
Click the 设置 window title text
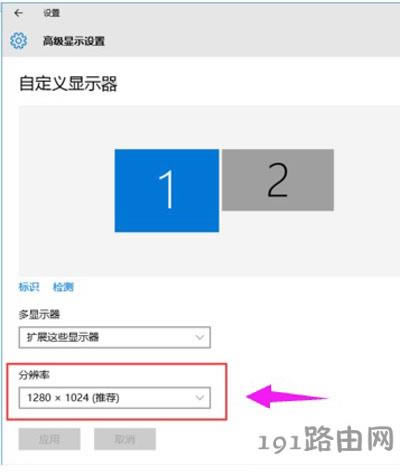click(51, 13)
